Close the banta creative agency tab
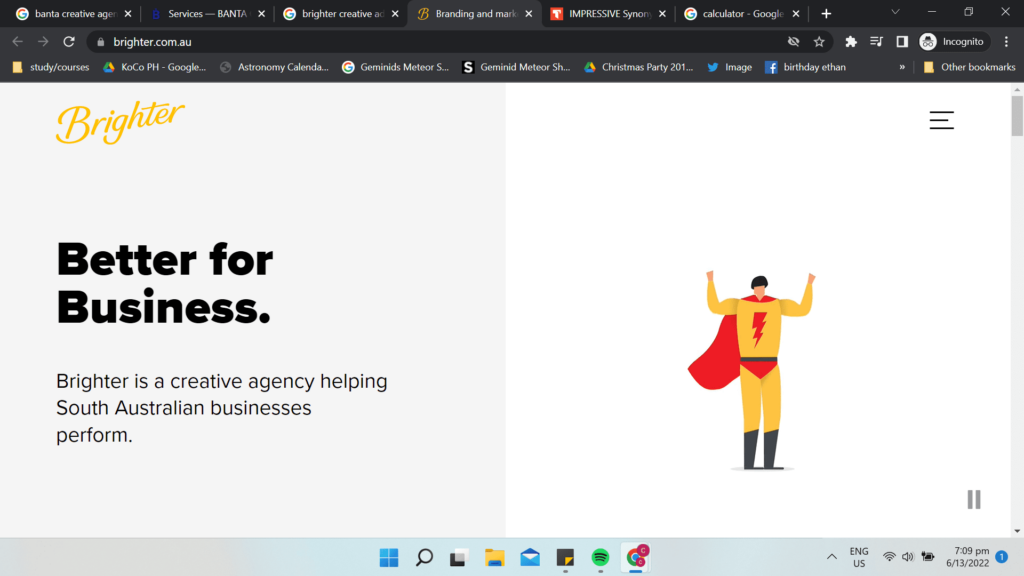The image size is (1024, 576). pyautogui.click(x=128, y=14)
